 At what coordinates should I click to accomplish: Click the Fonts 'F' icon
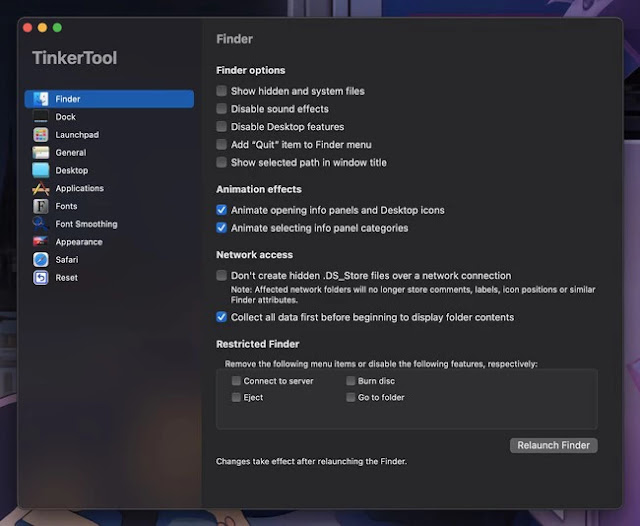(x=41, y=206)
